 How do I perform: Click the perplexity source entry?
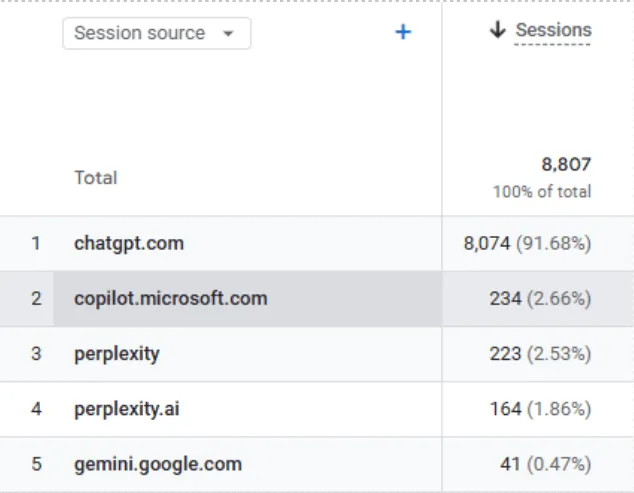pos(117,354)
